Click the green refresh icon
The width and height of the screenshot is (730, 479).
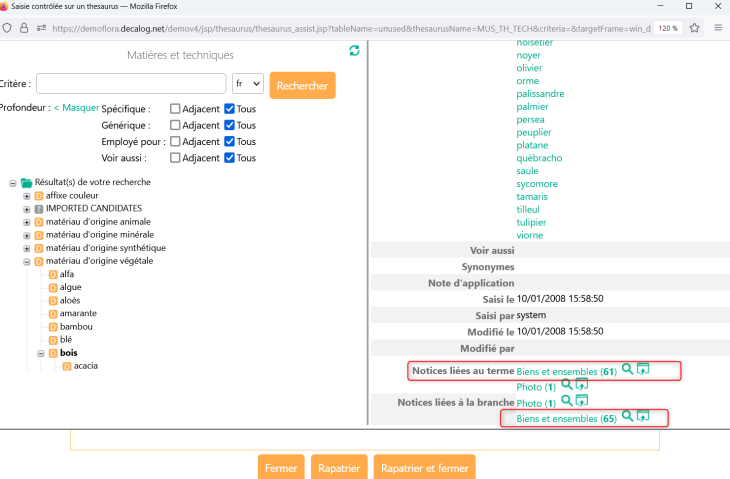(354, 51)
